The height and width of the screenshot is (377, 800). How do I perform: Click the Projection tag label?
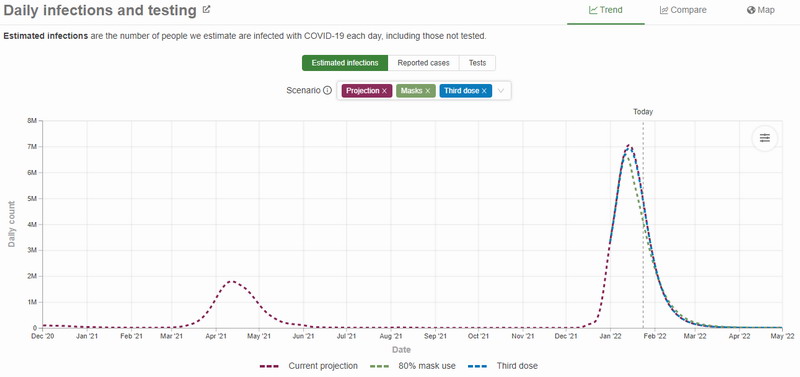click(x=363, y=91)
